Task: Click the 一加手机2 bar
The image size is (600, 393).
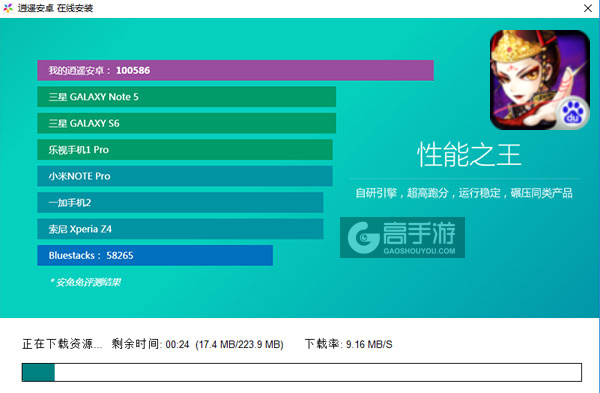Action: pos(180,202)
